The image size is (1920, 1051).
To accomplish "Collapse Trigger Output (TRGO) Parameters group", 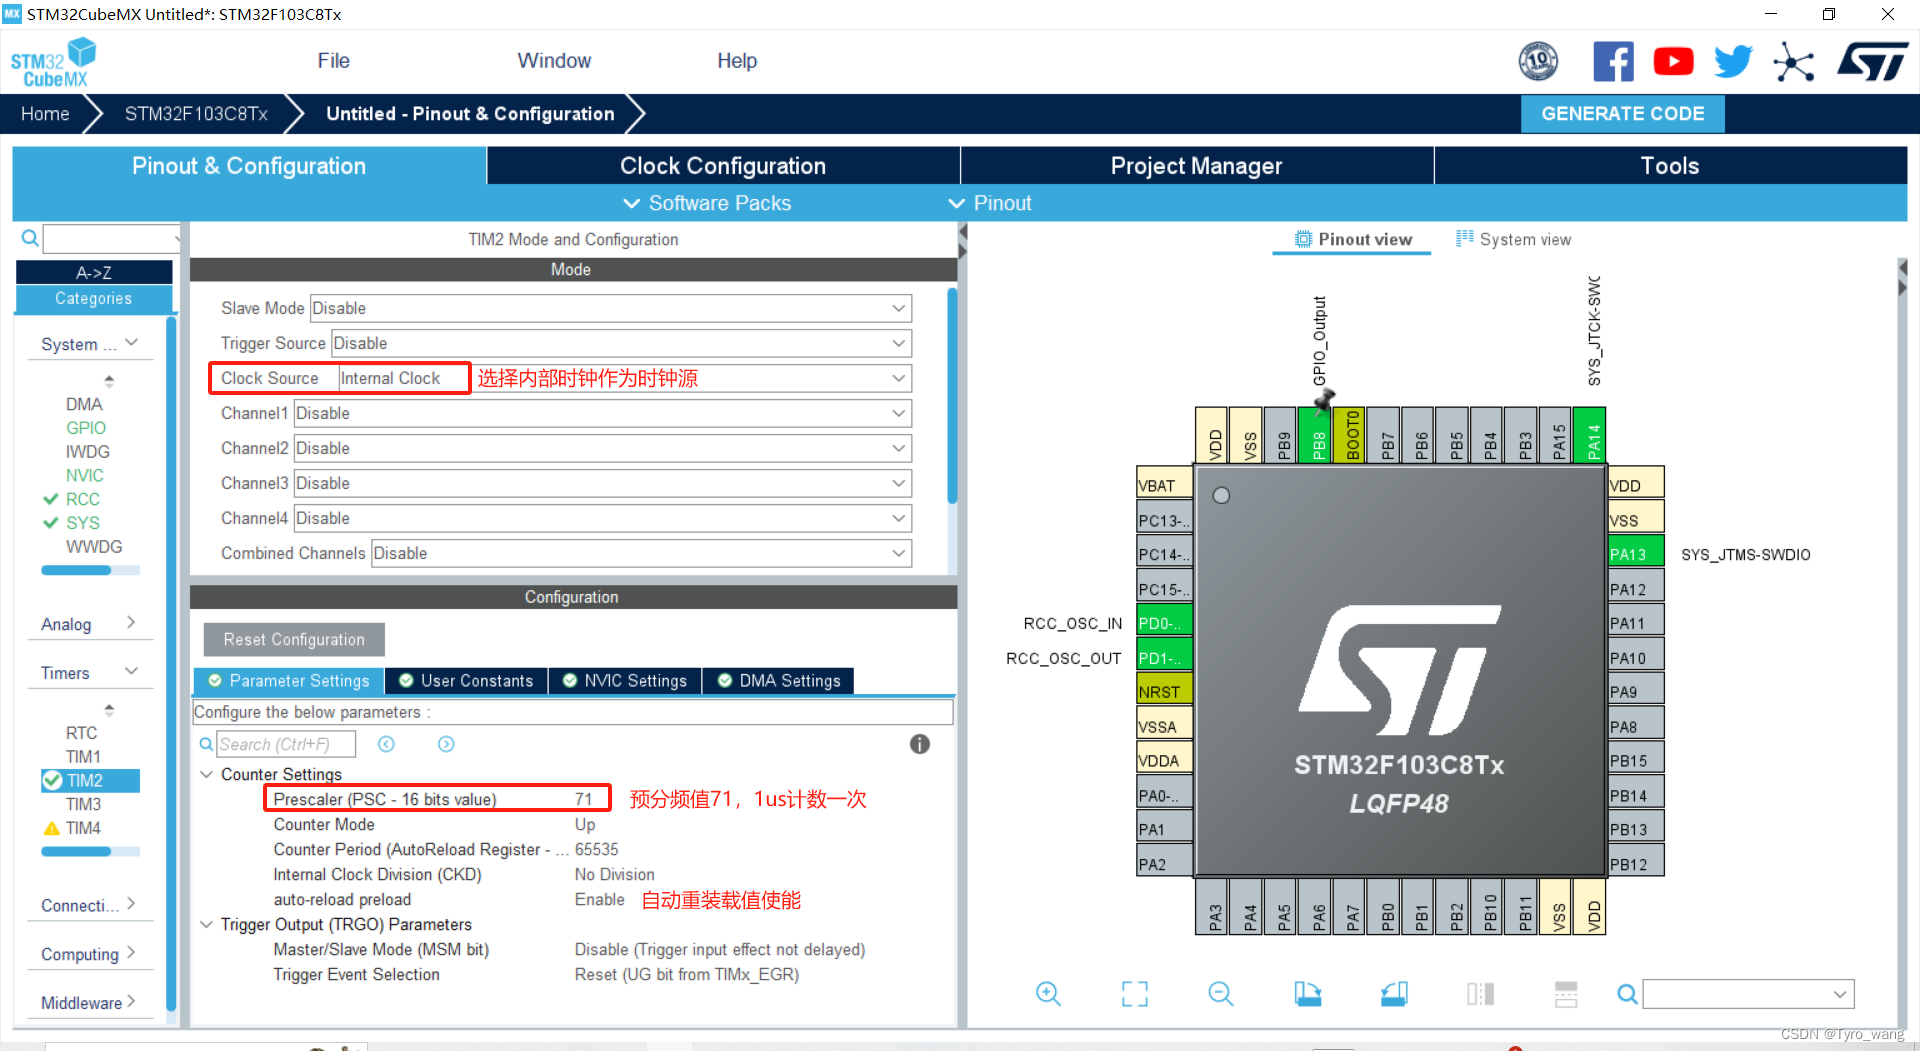I will pyautogui.click(x=206, y=924).
